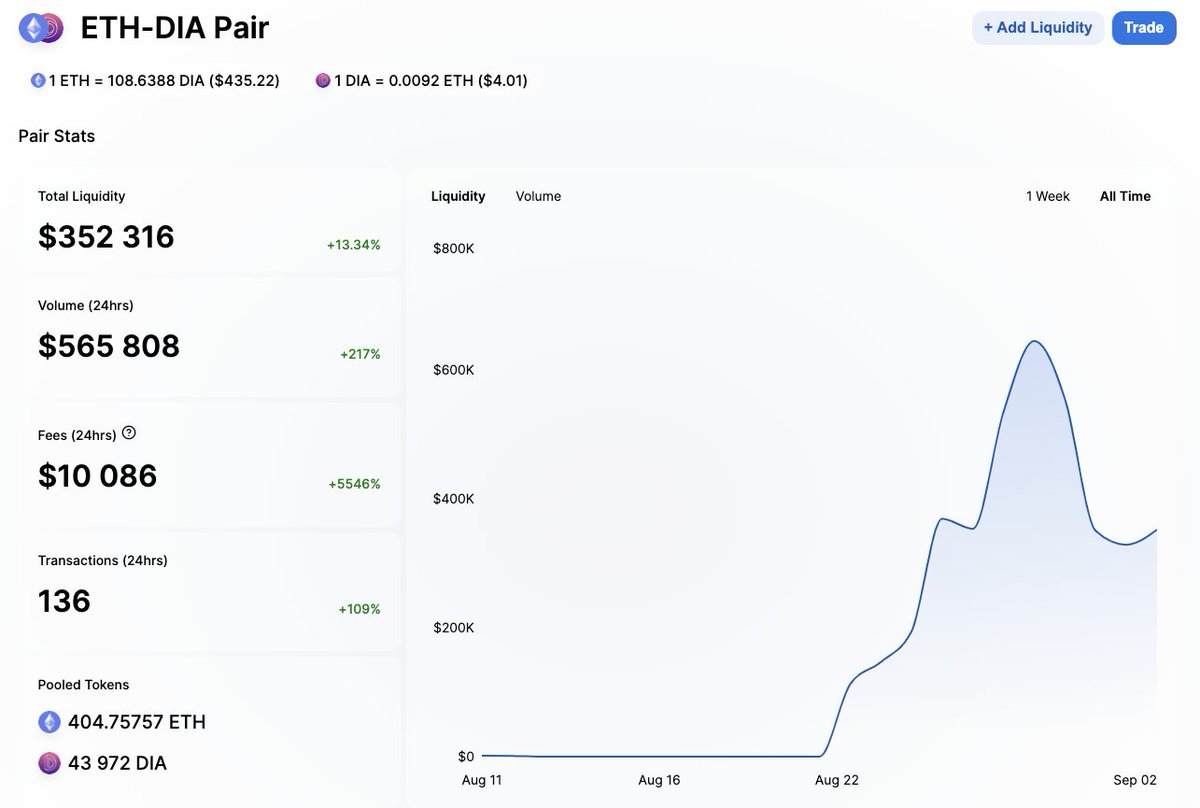Click the $800K axis label
The width and height of the screenshot is (1200, 808).
coord(454,248)
